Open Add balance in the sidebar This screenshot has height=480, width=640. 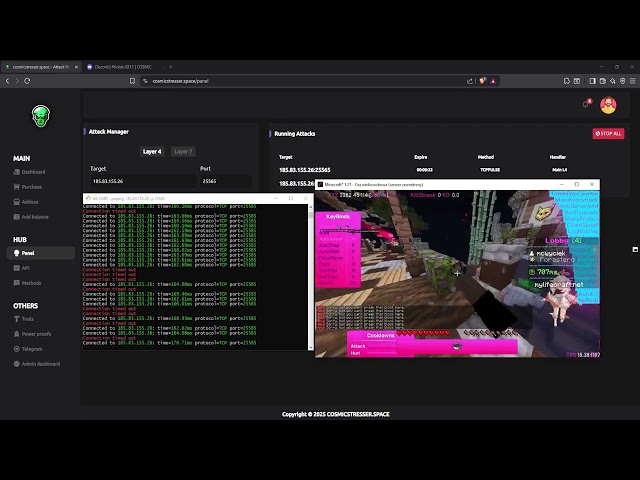coord(31,217)
